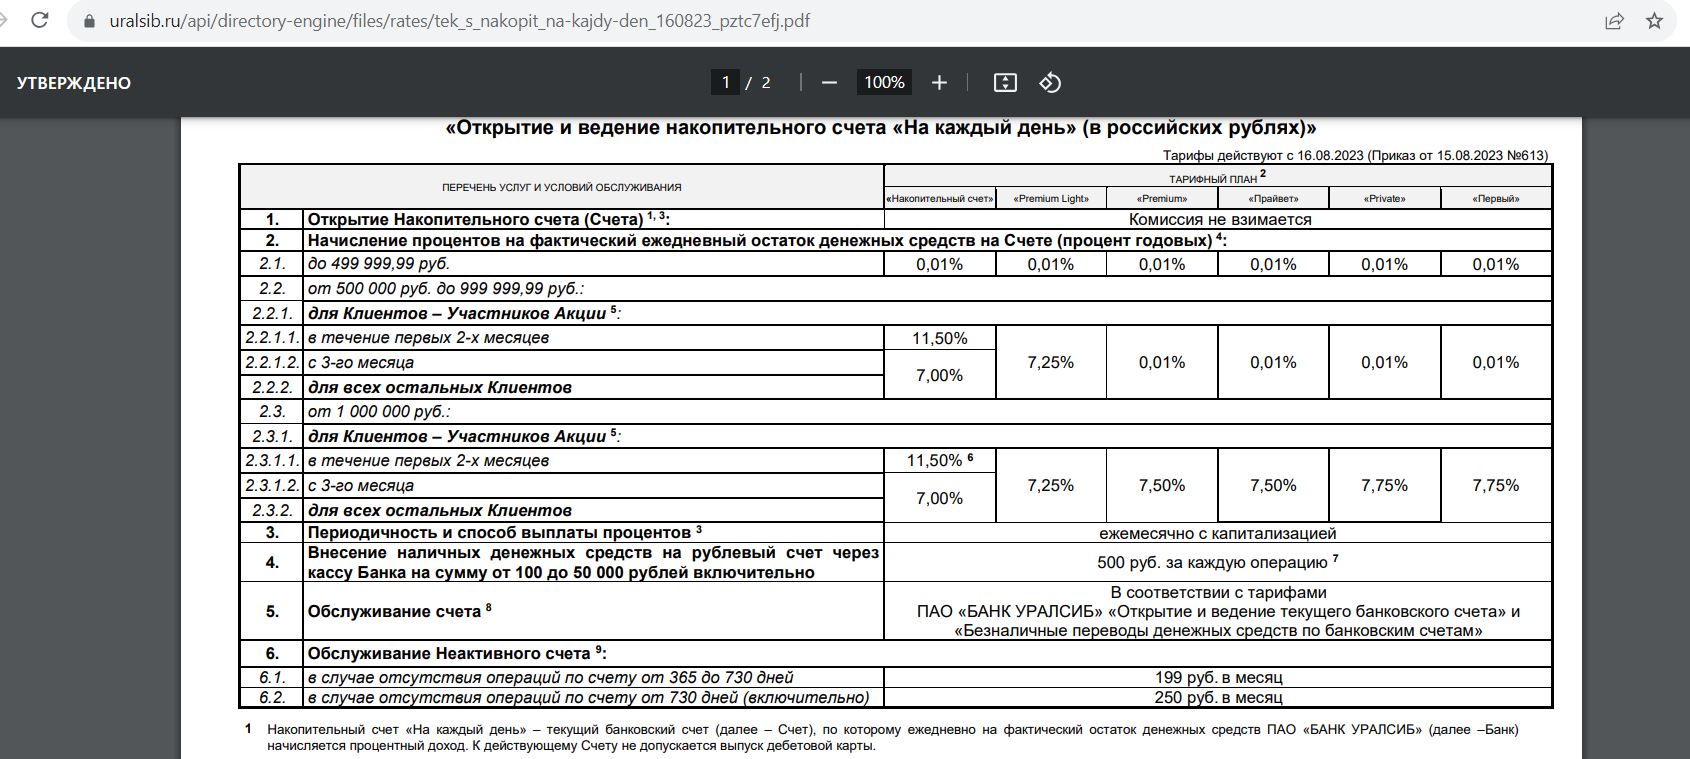
Task: Click 'ПЕРЕЧЕНЬ УСЛУГ И УСЛОВИЙ ОБСЛУЖИВАНИЯ' header
Action: 562,187
